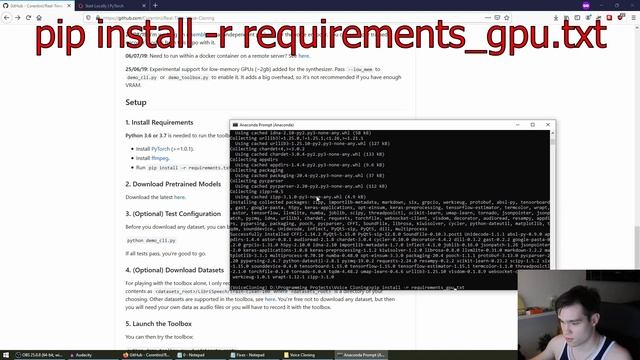
Task: Click the 'Setup' heading
Action: [x=136, y=102]
